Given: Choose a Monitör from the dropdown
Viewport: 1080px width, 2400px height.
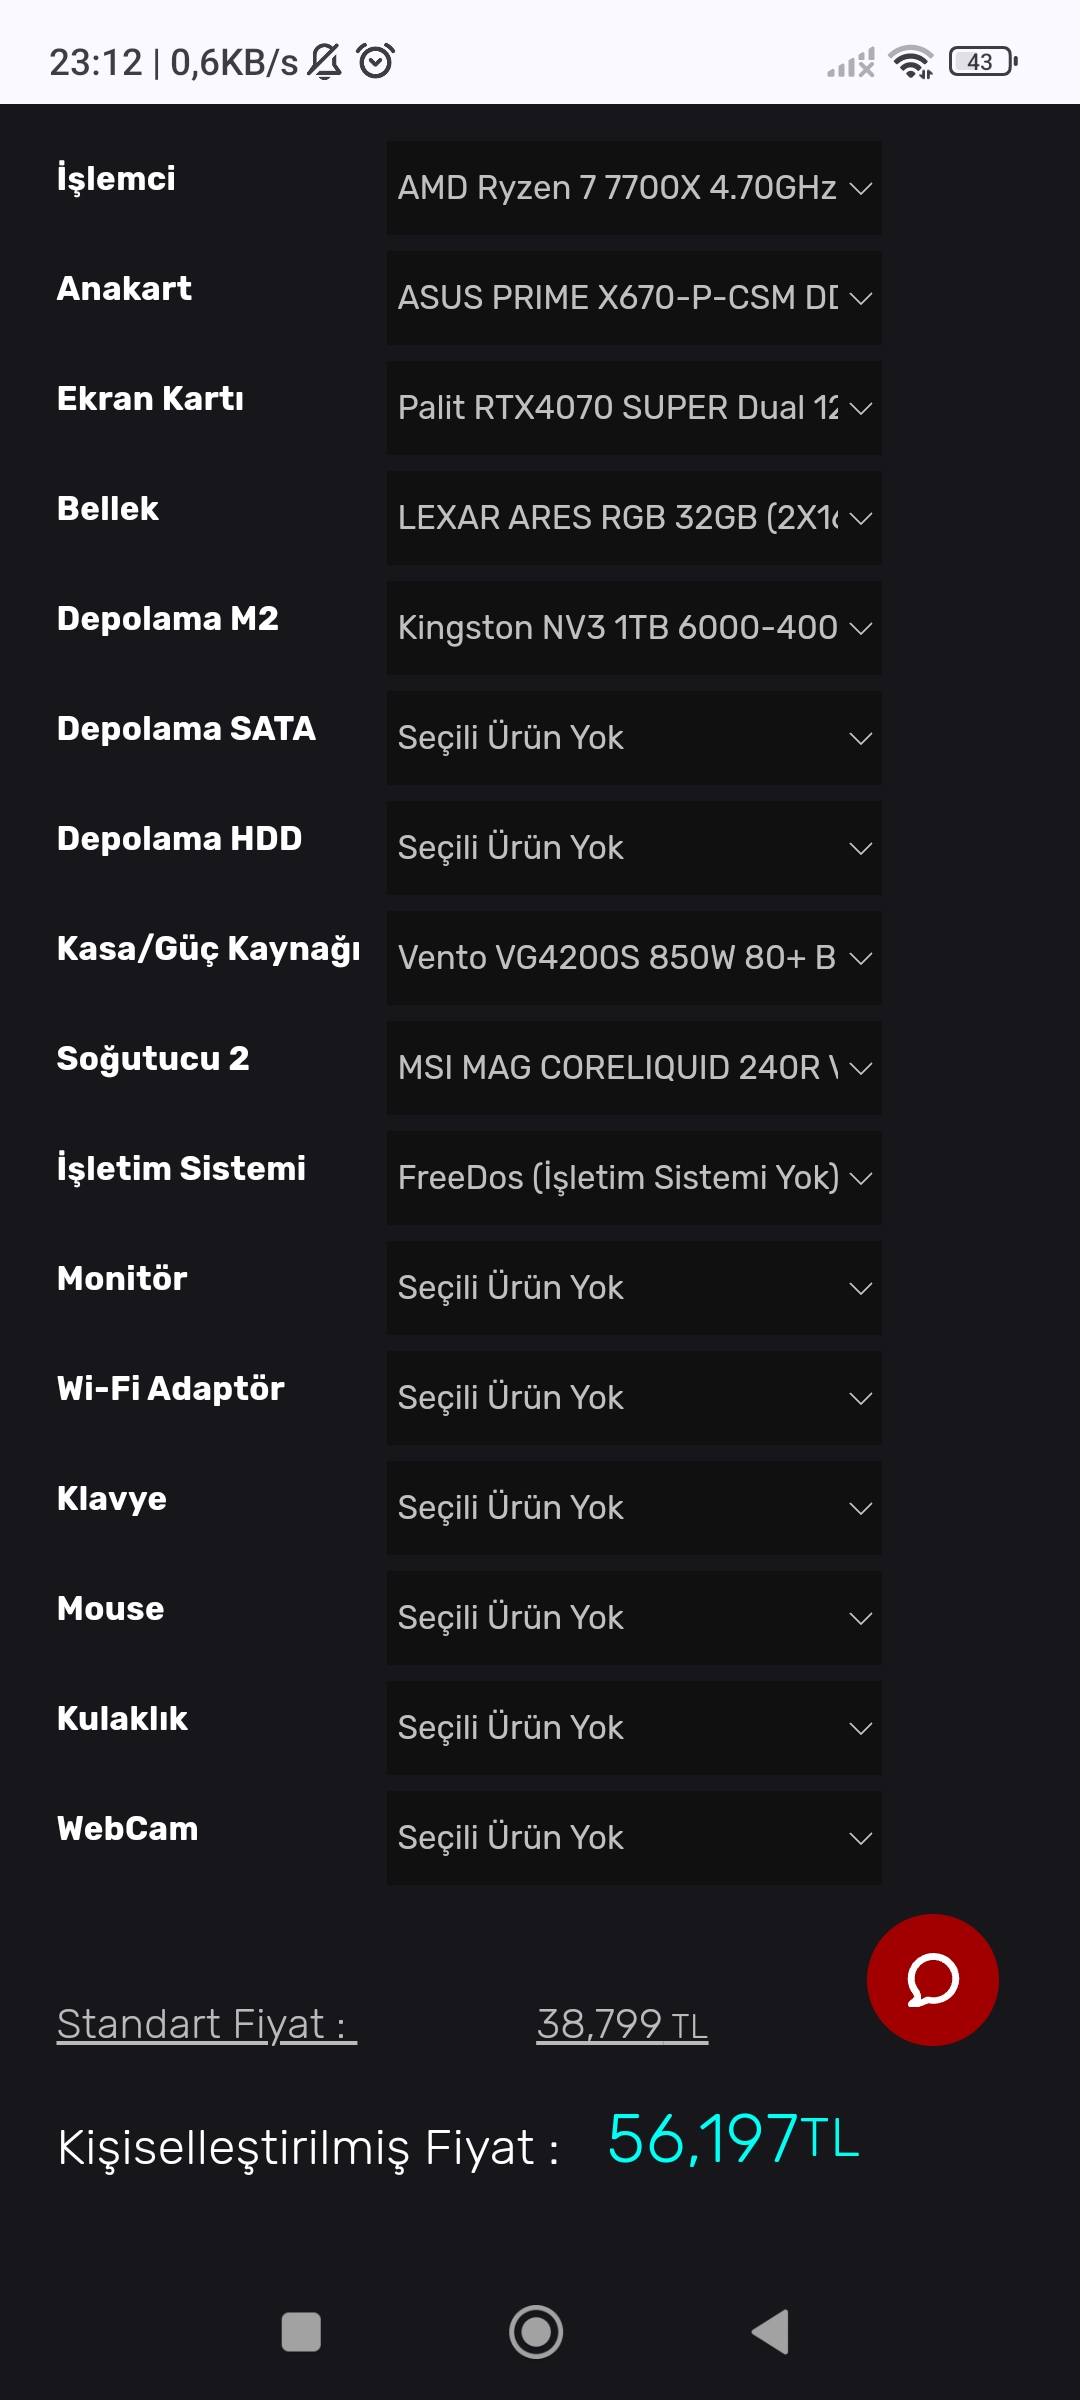Looking at the screenshot, I should (634, 1288).
